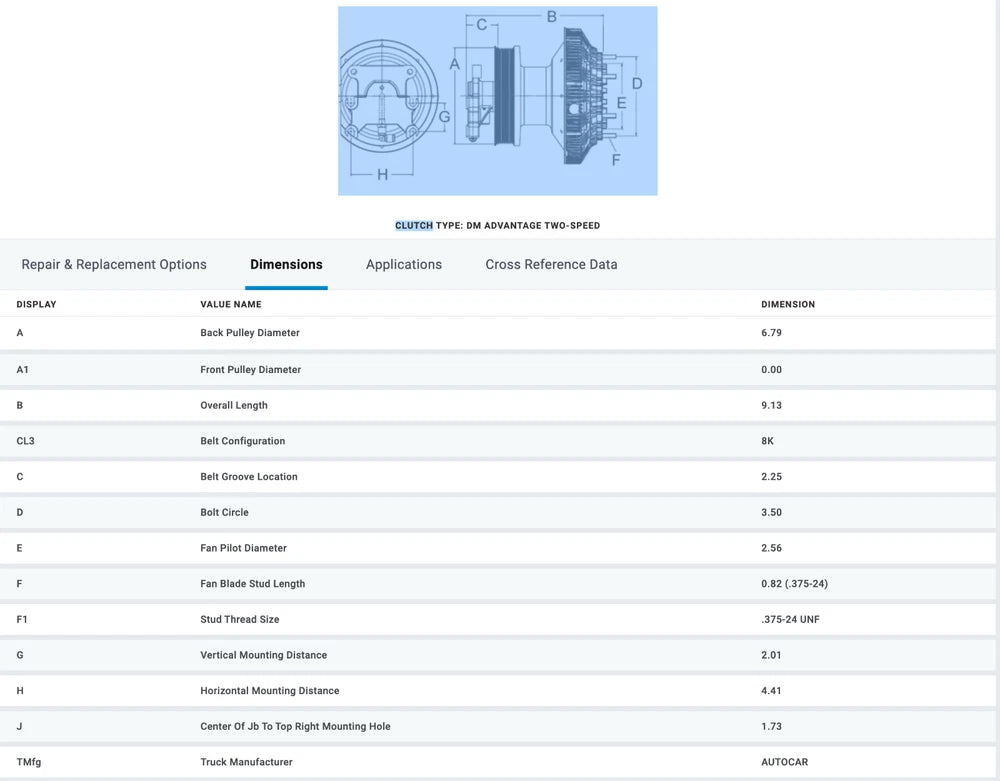Click the AUTOCAR truck manufacturer value
The width and height of the screenshot is (1000, 781).
point(784,762)
